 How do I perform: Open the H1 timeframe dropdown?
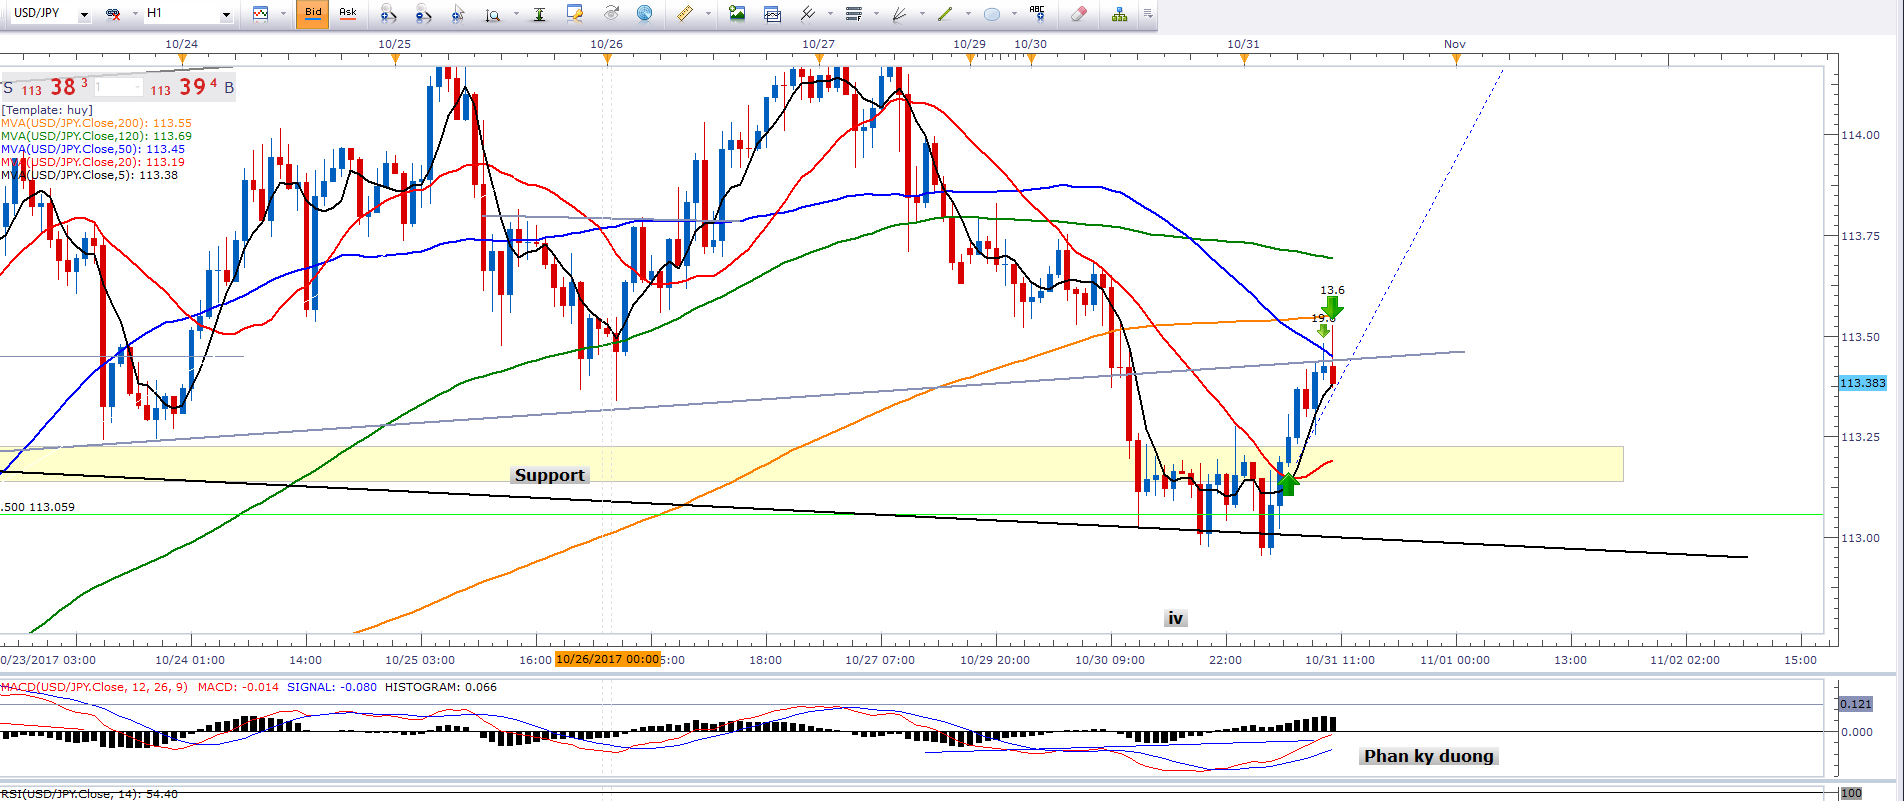pyautogui.click(x=226, y=14)
